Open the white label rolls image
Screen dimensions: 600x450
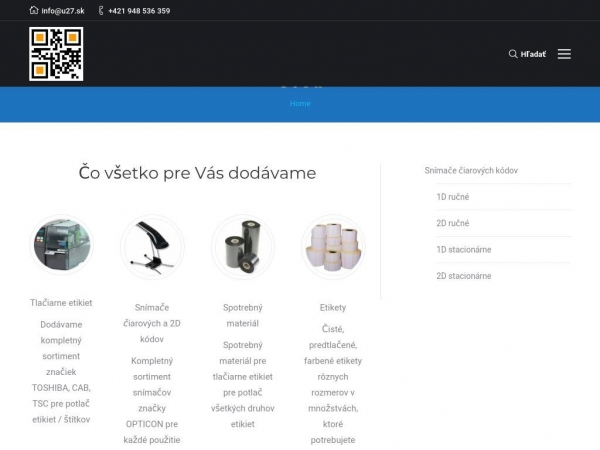pyautogui.click(x=333, y=246)
